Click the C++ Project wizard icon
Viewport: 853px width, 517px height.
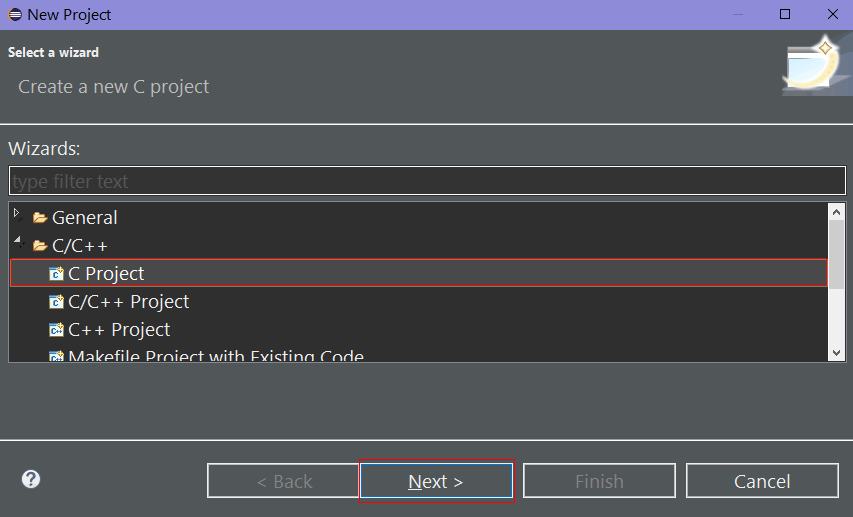tap(56, 330)
